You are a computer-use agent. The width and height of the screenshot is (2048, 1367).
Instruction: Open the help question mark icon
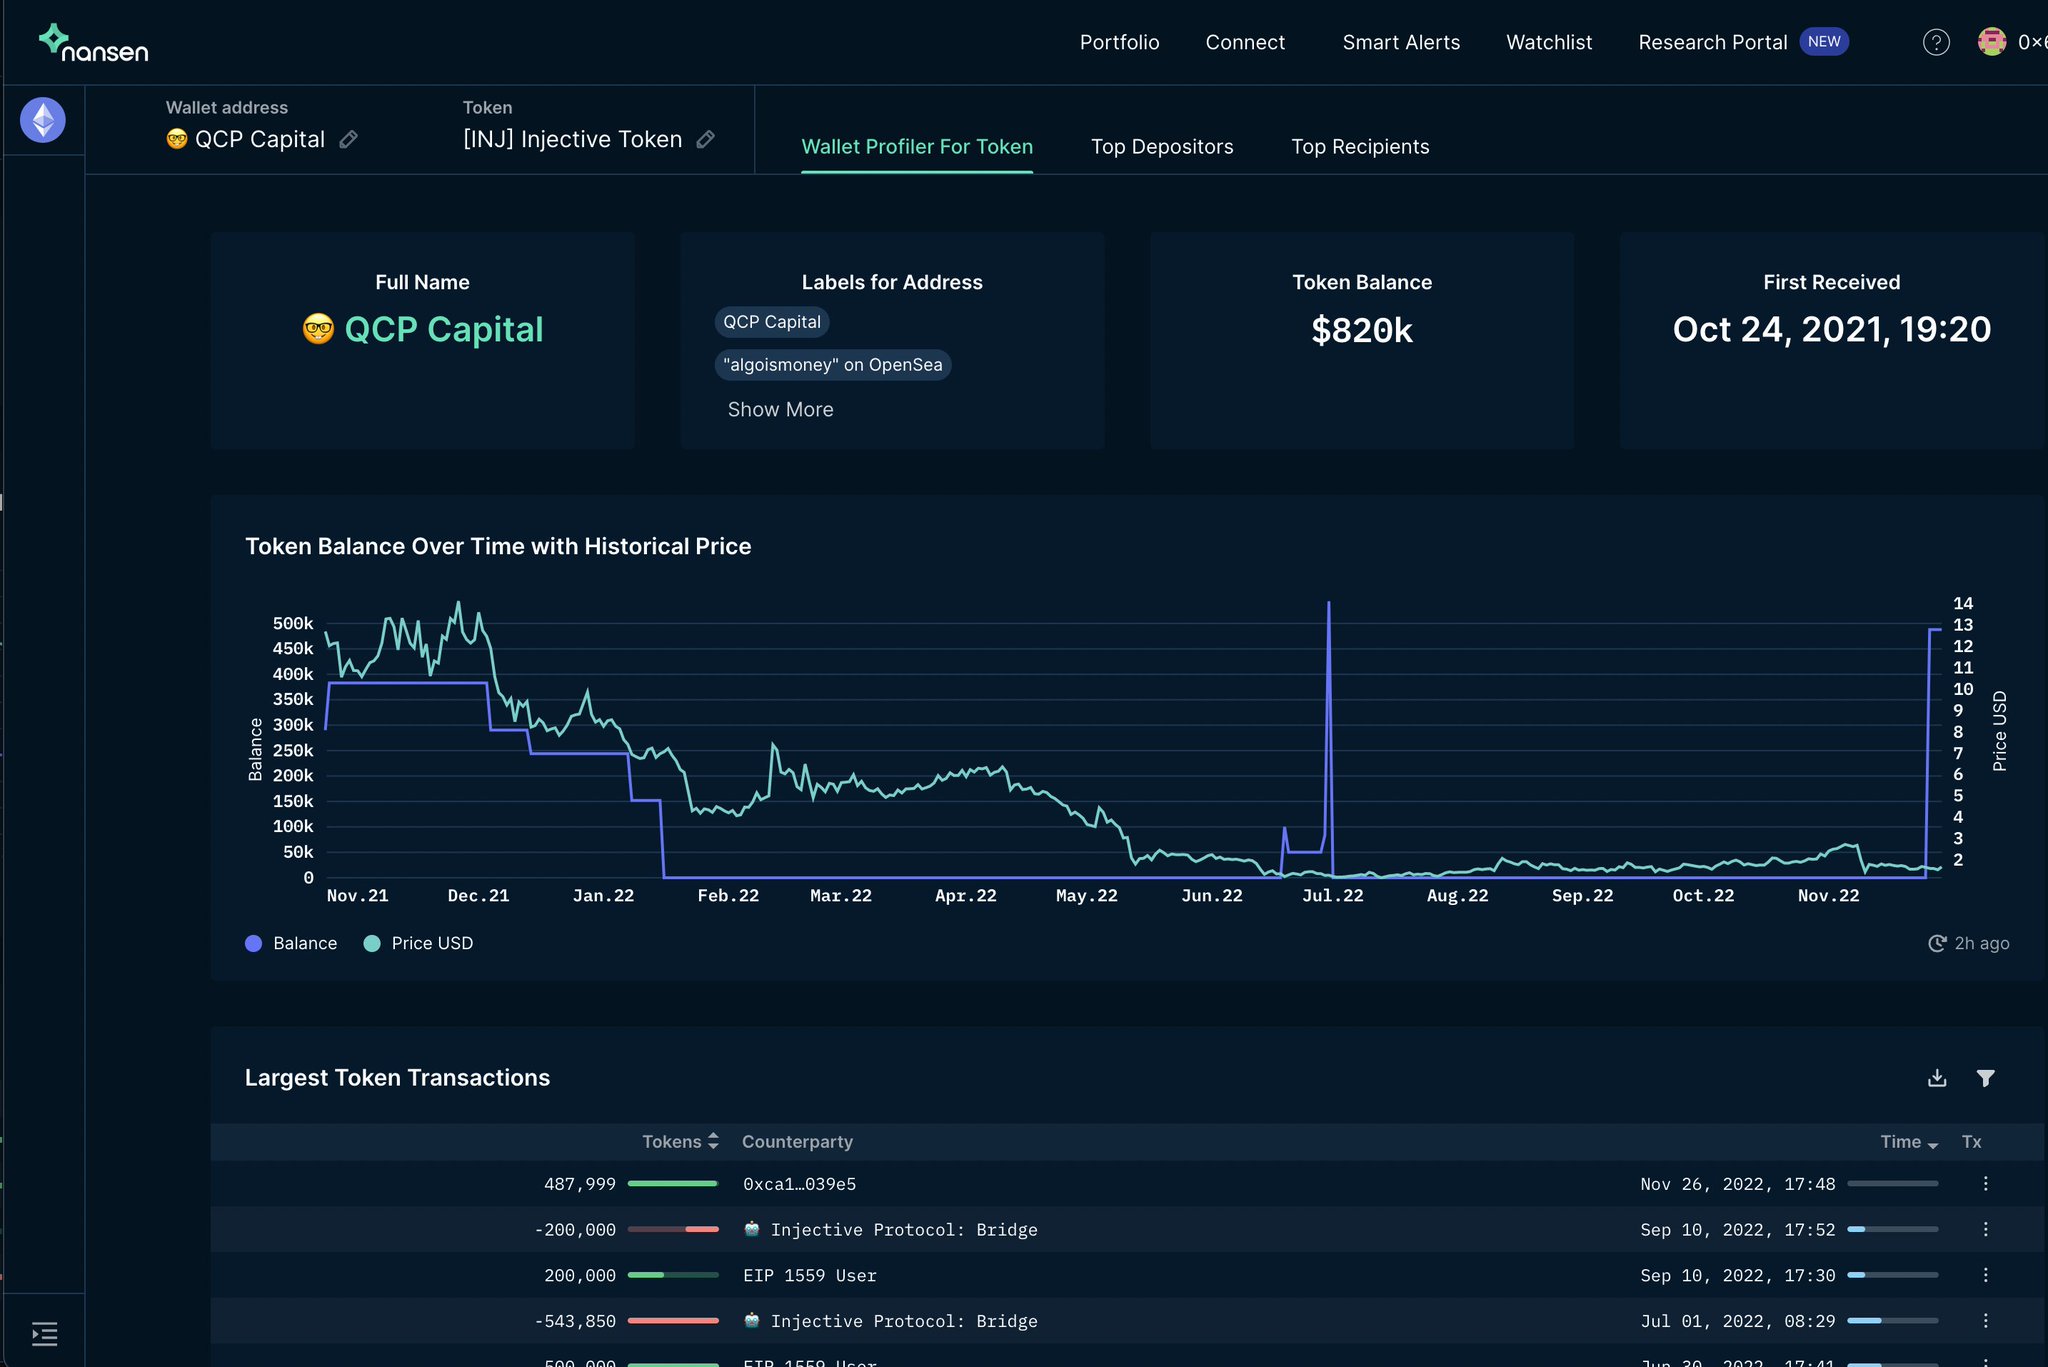(1936, 42)
